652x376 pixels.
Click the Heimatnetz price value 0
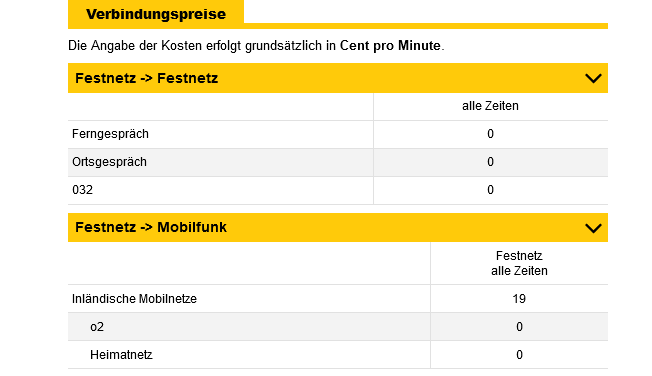[519, 355]
